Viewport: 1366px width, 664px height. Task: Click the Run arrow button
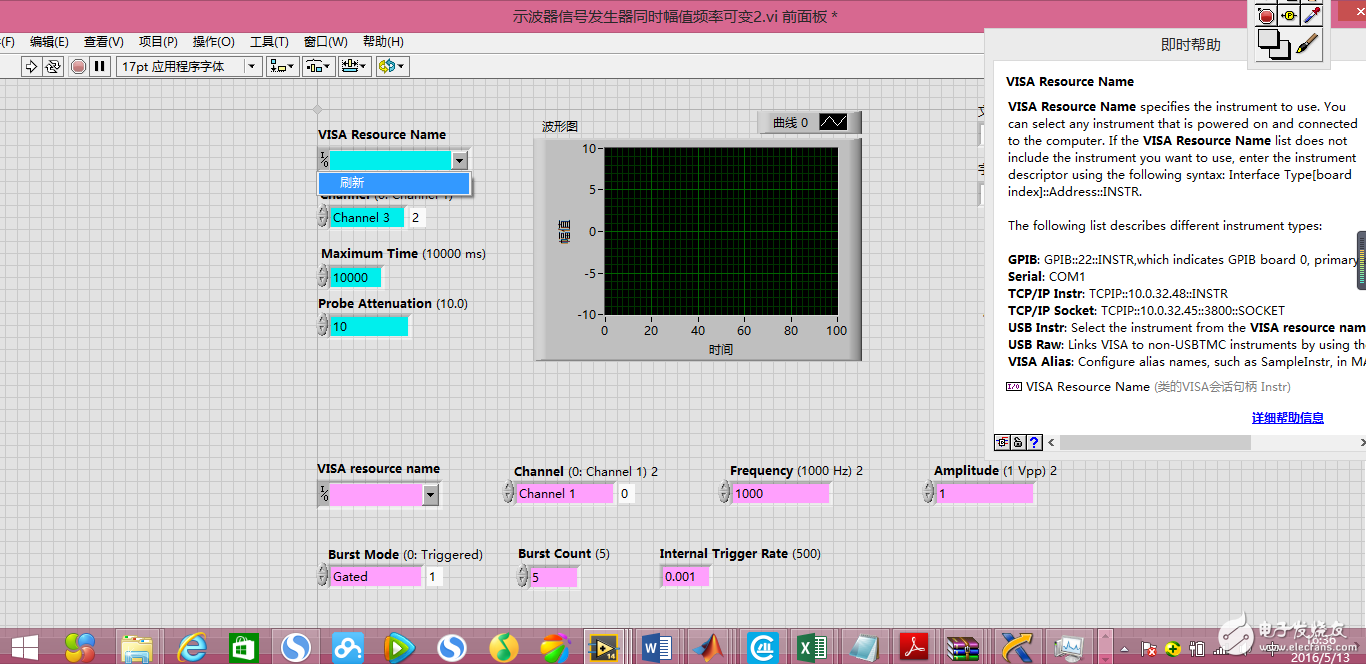coord(31,67)
